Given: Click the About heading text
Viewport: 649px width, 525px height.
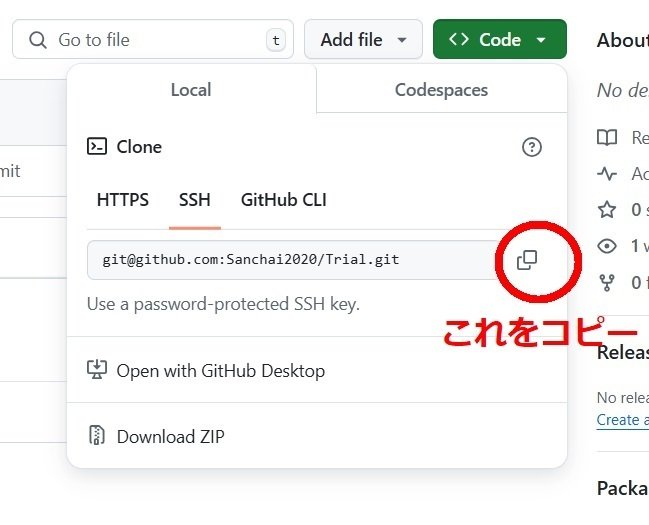Looking at the screenshot, I should 623,40.
